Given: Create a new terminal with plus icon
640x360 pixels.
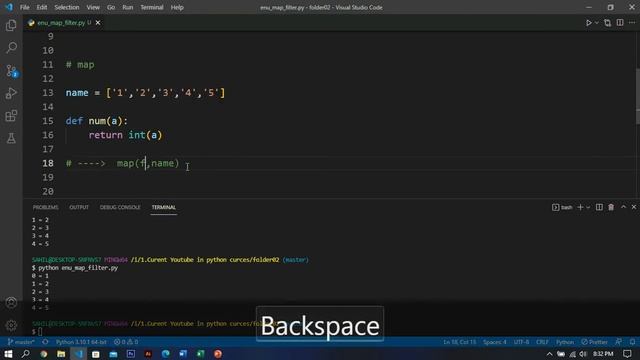Looking at the screenshot, I should pos(580,207).
